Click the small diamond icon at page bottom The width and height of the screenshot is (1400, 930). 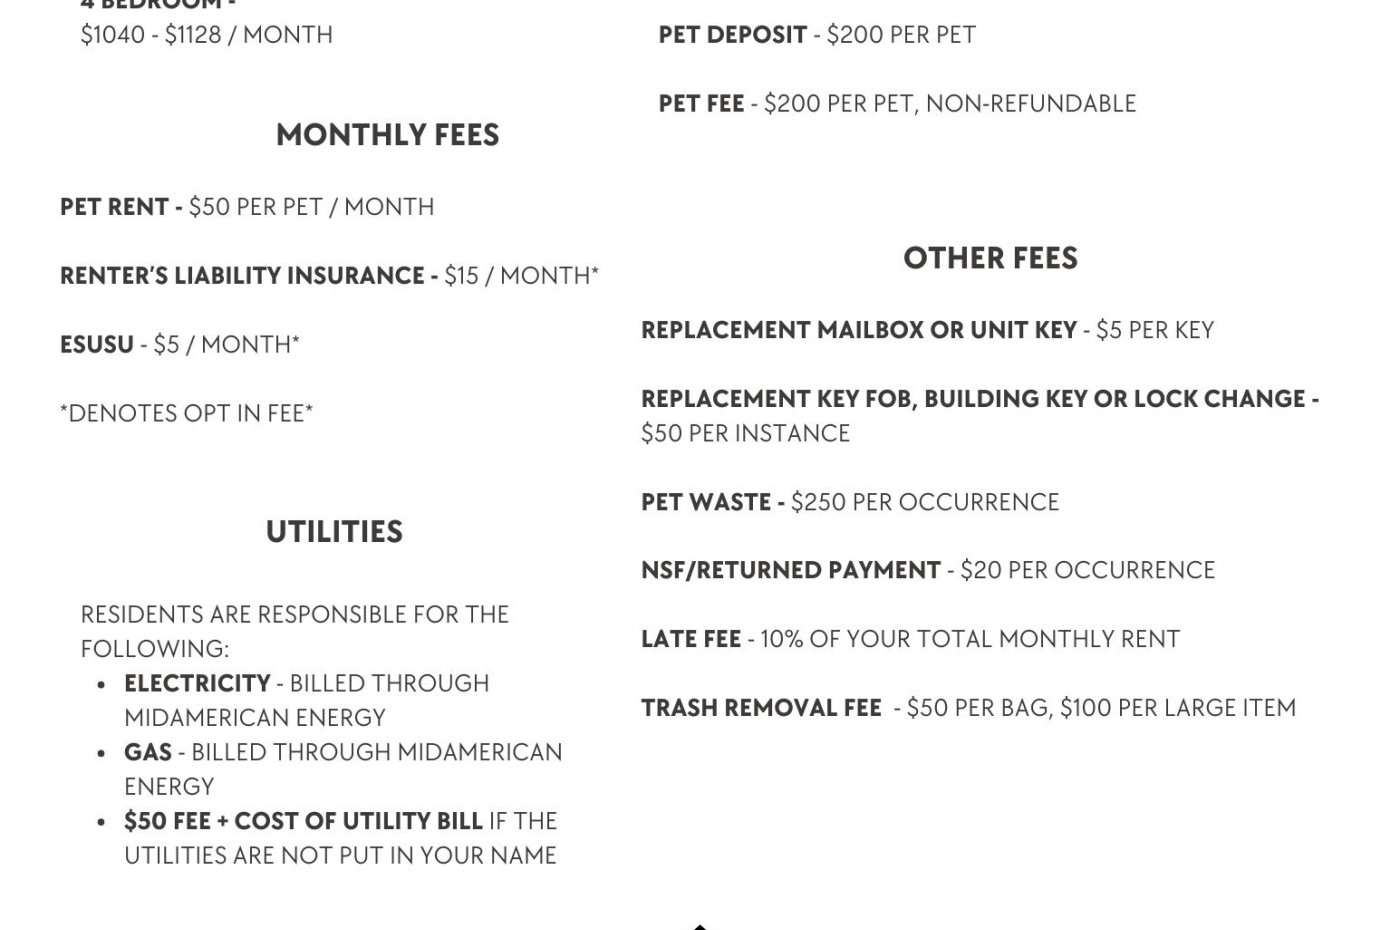(x=700, y=926)
